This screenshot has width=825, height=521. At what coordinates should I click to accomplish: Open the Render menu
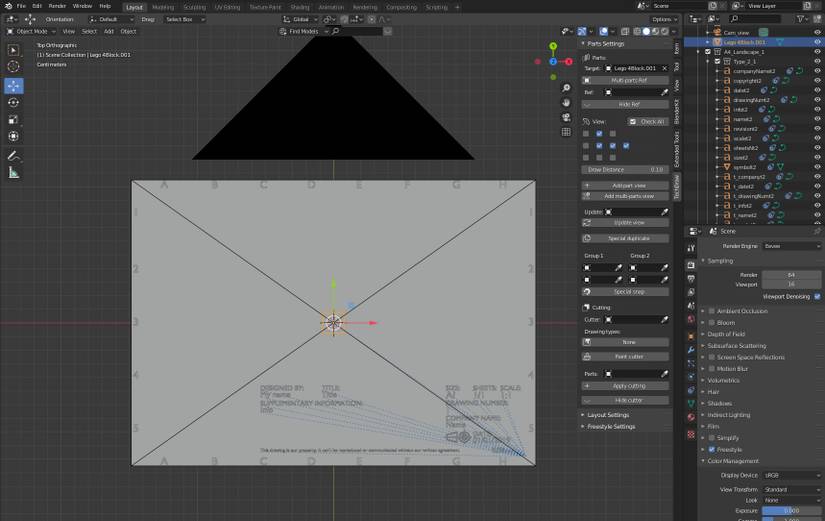tap(57, 6)
